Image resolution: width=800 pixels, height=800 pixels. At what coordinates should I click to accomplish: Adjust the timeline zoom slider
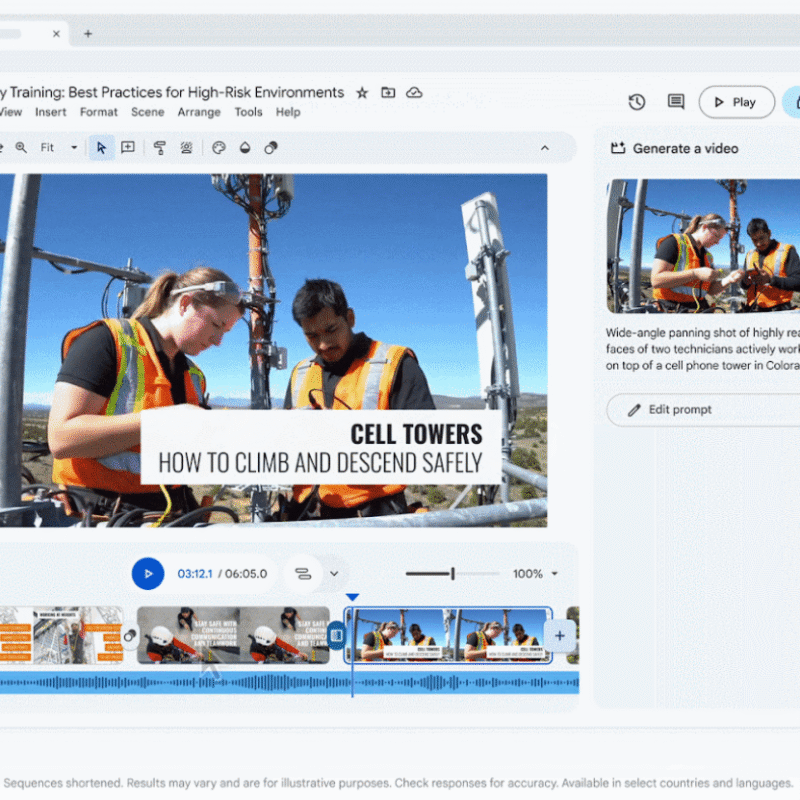[x=453, y=574]
